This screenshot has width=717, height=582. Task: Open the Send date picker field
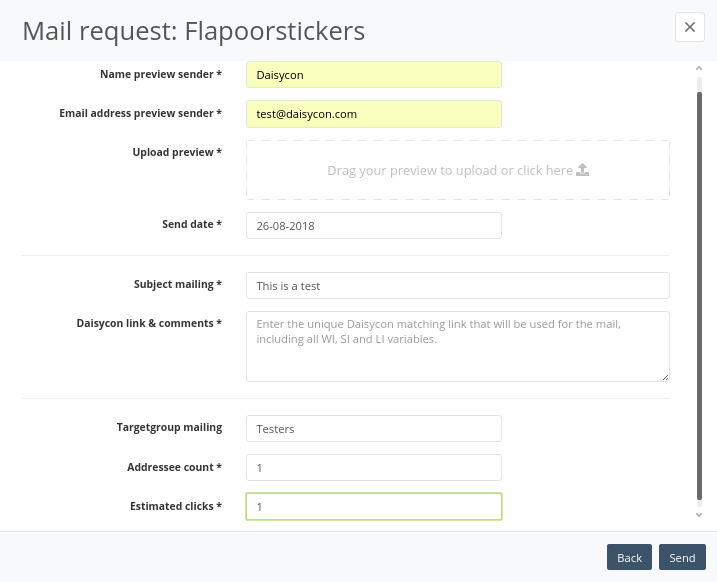[374, 225]
